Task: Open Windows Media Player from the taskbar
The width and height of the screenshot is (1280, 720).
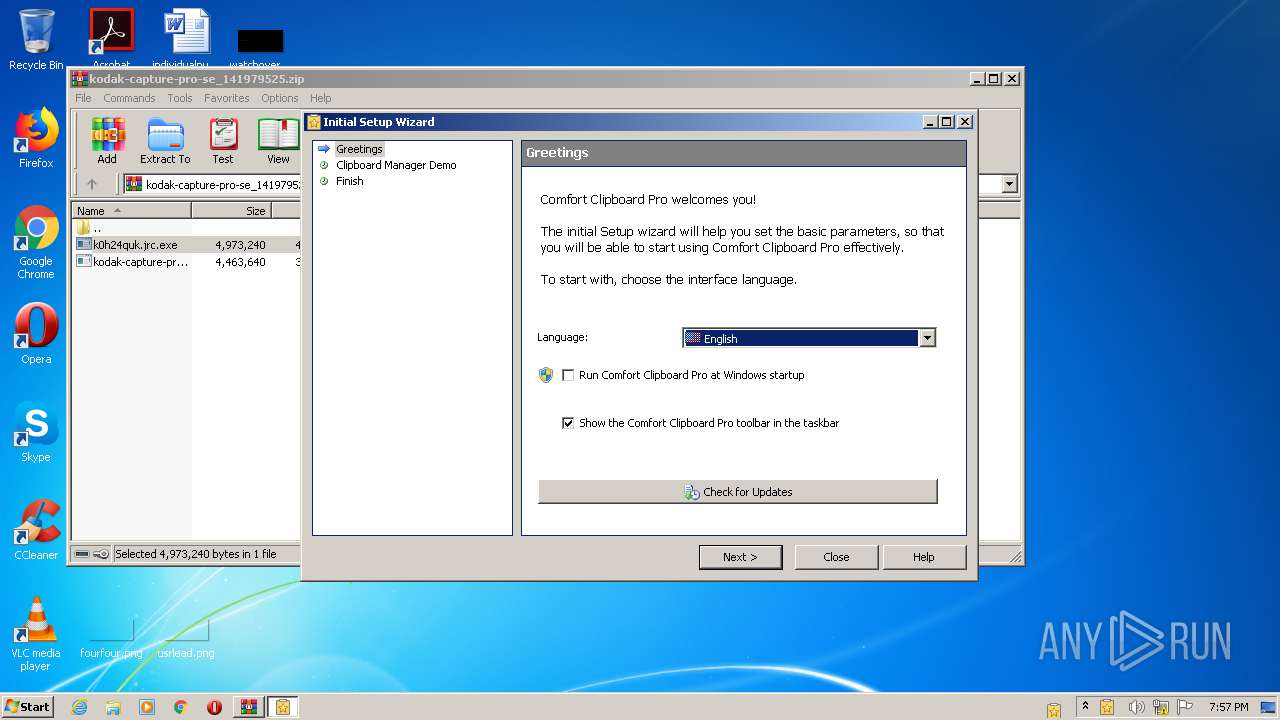Action: click(147, 707)
